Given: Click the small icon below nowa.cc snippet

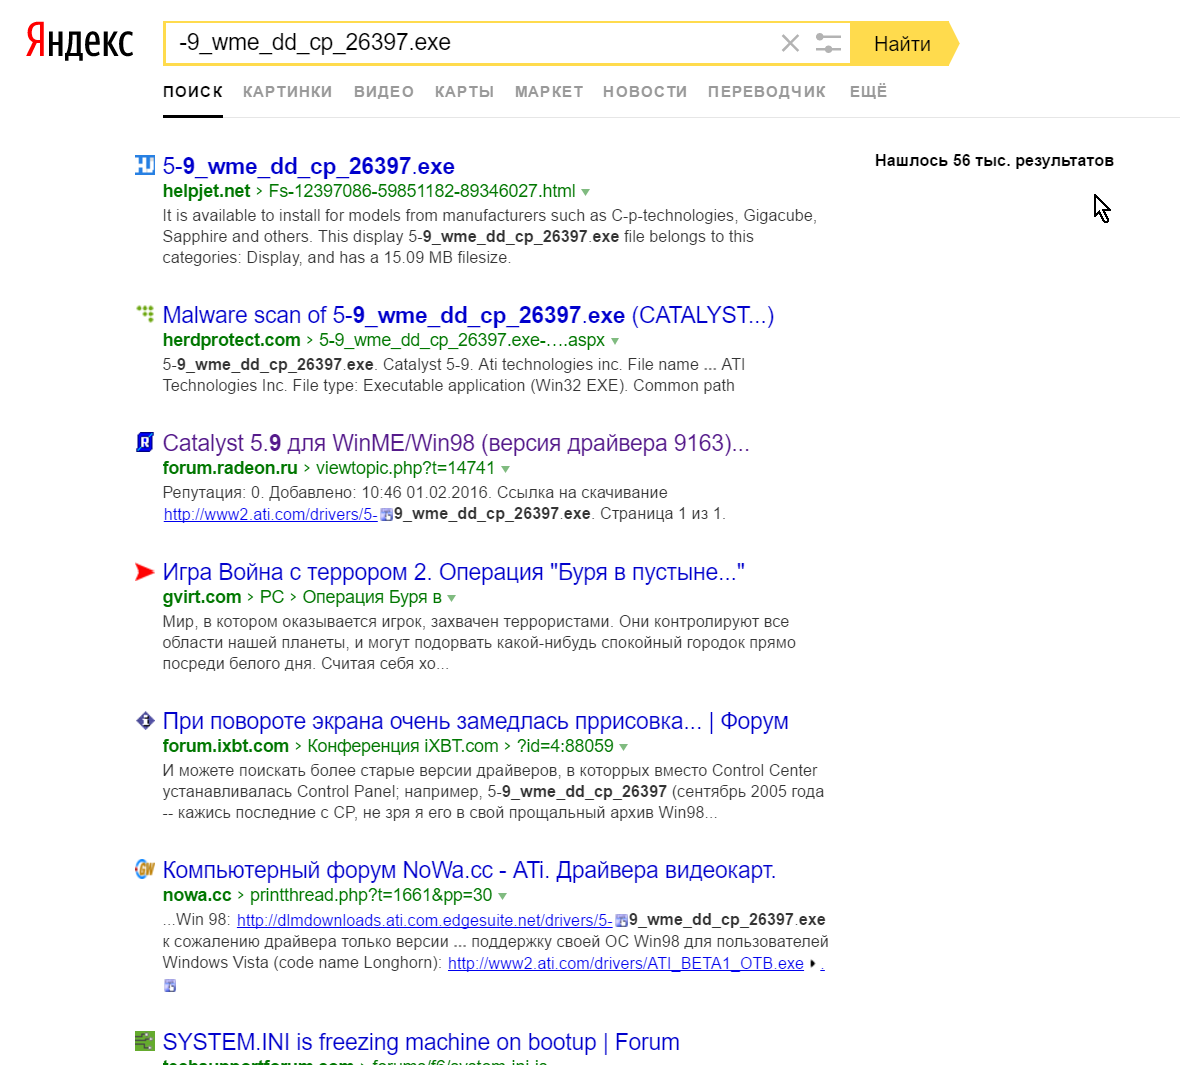Looking at the screenshot, I should tap(170, 985).
